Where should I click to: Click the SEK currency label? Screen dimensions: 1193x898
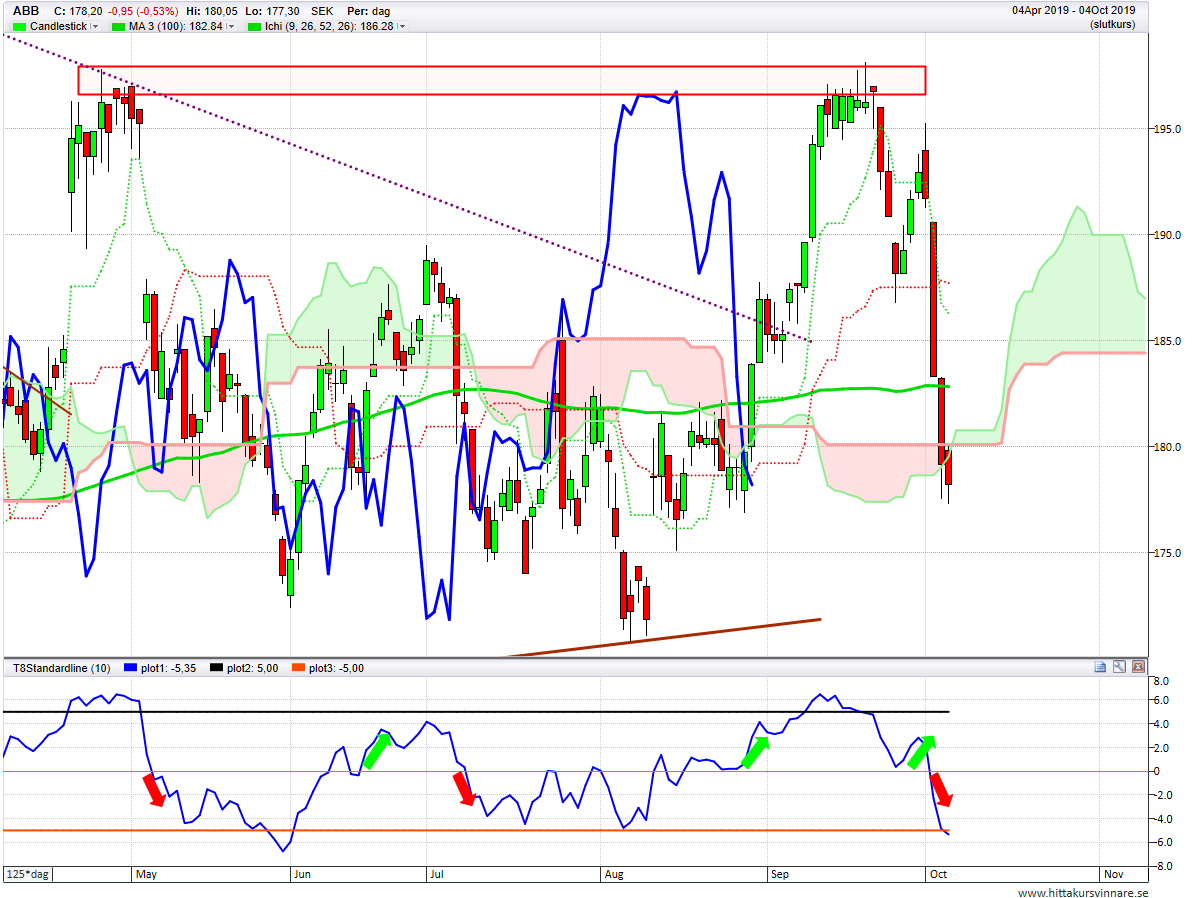point(322,11)
